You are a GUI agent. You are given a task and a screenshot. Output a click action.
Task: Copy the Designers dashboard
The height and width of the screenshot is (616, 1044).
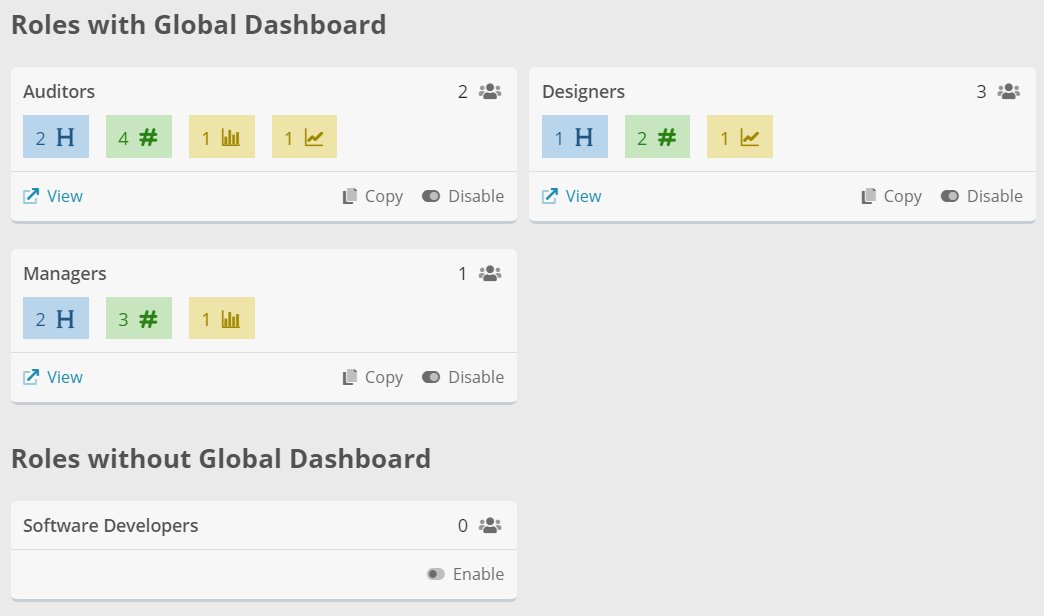tap(892, 196)
